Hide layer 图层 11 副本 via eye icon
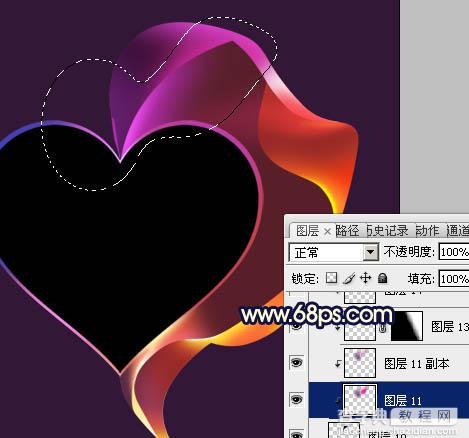 297,362
